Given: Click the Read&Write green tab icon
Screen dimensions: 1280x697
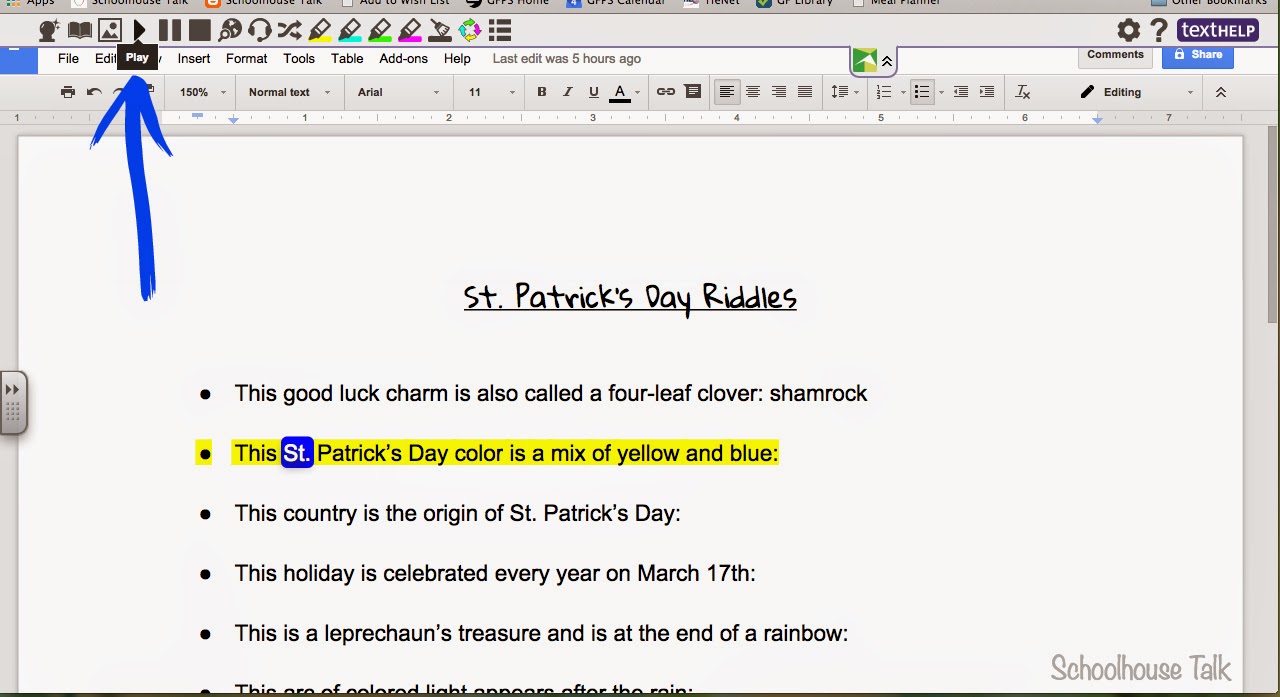Looking at the screenshot, I should coord(865,61).
